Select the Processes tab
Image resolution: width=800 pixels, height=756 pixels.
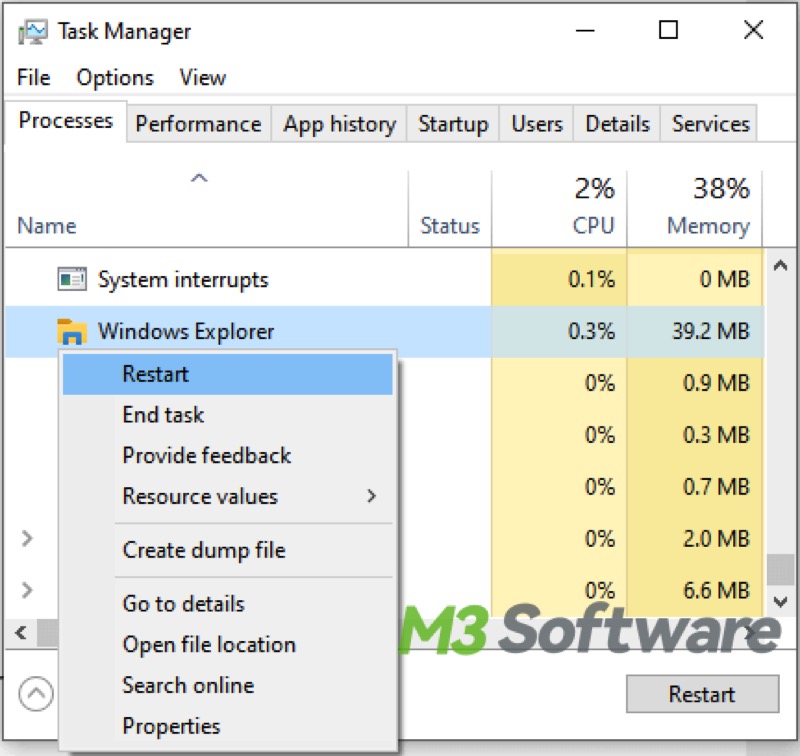(66, 121)
